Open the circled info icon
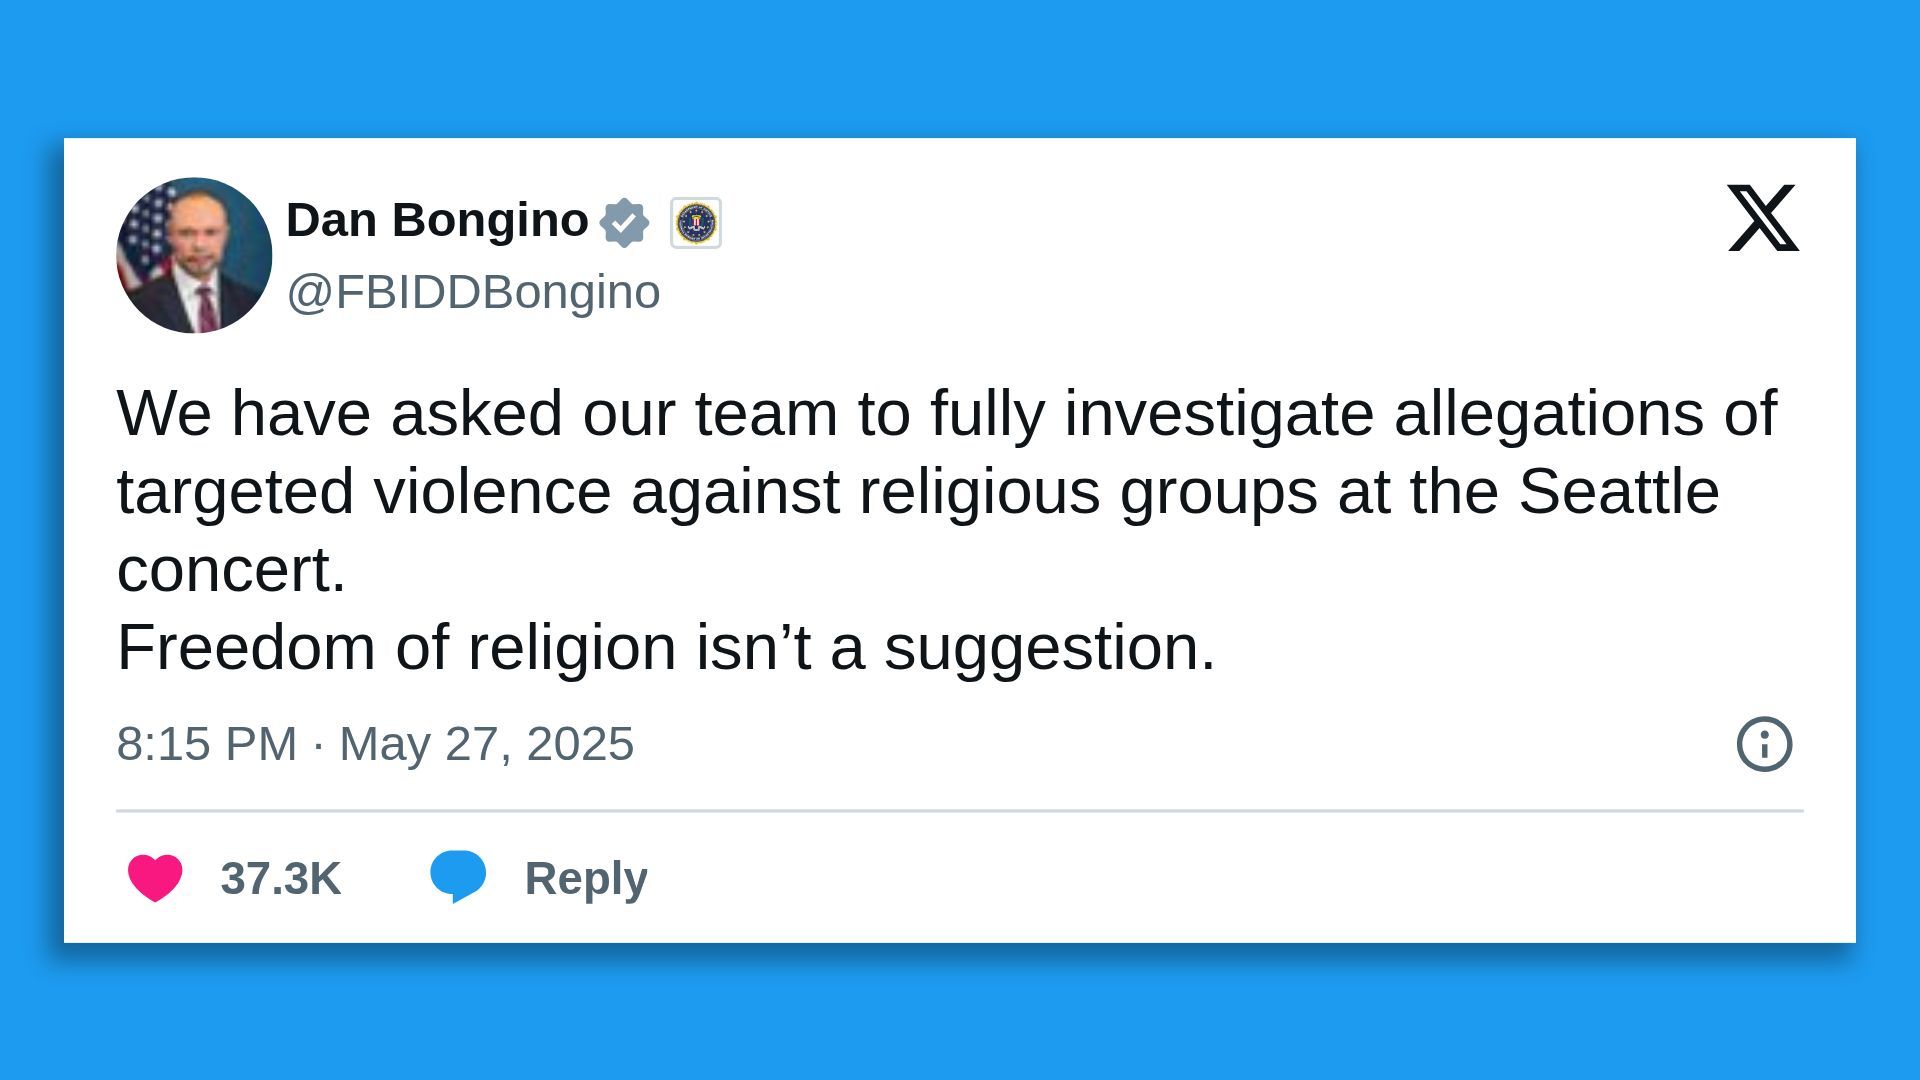This screenshot has height=1080, width=1920. point(1766,743)
